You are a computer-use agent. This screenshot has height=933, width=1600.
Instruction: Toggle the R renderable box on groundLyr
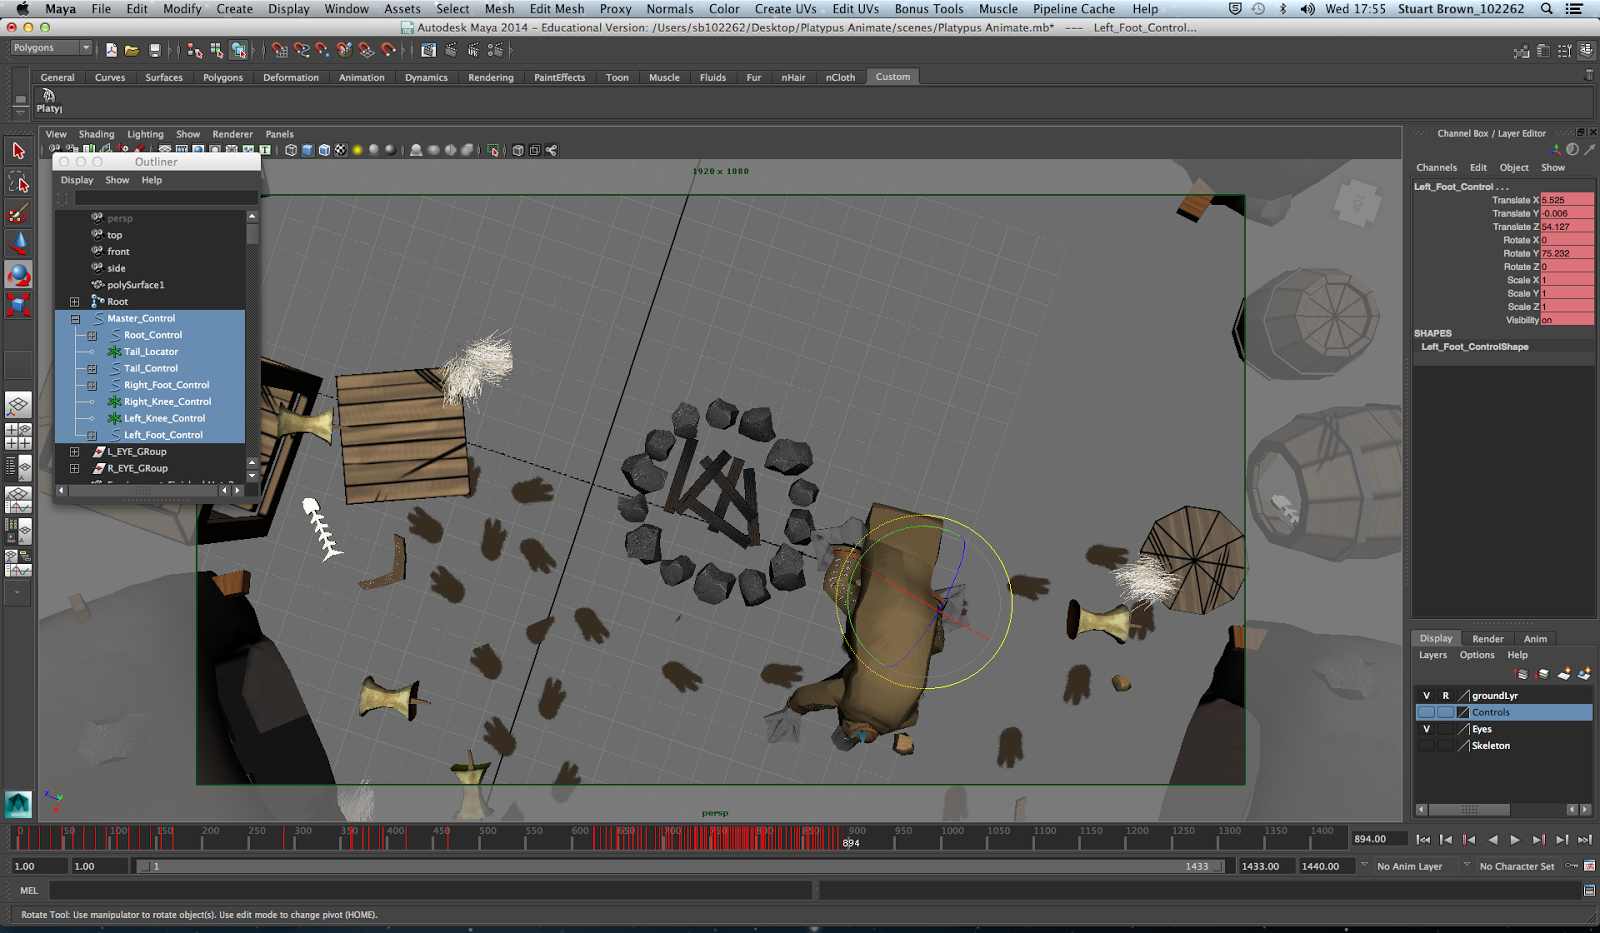pyautogui.click(x=1446, y=695)
